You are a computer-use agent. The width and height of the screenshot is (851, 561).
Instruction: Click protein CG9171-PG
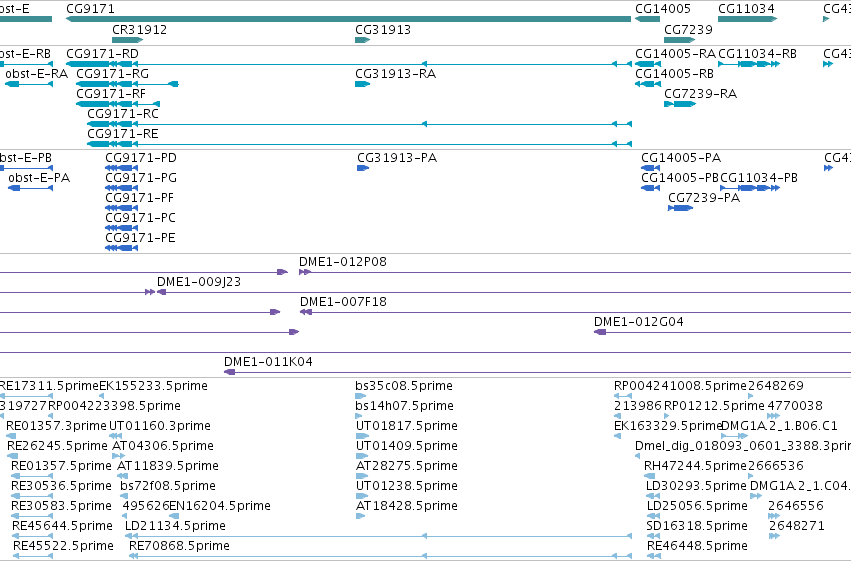[x=141, y=178]
